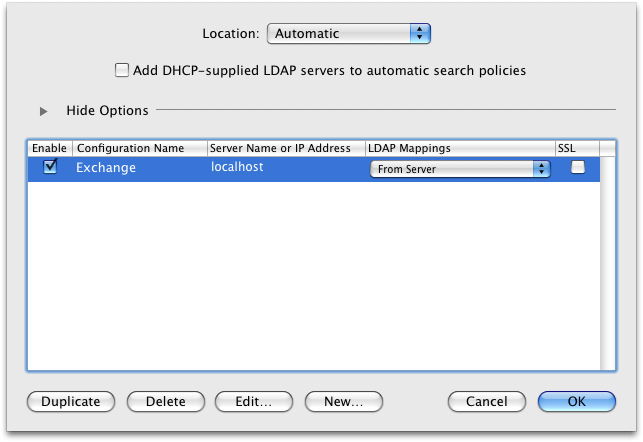This screenshot has width=643, height=442.
Task: Click the Enable column header
Action: coord(49,148)
